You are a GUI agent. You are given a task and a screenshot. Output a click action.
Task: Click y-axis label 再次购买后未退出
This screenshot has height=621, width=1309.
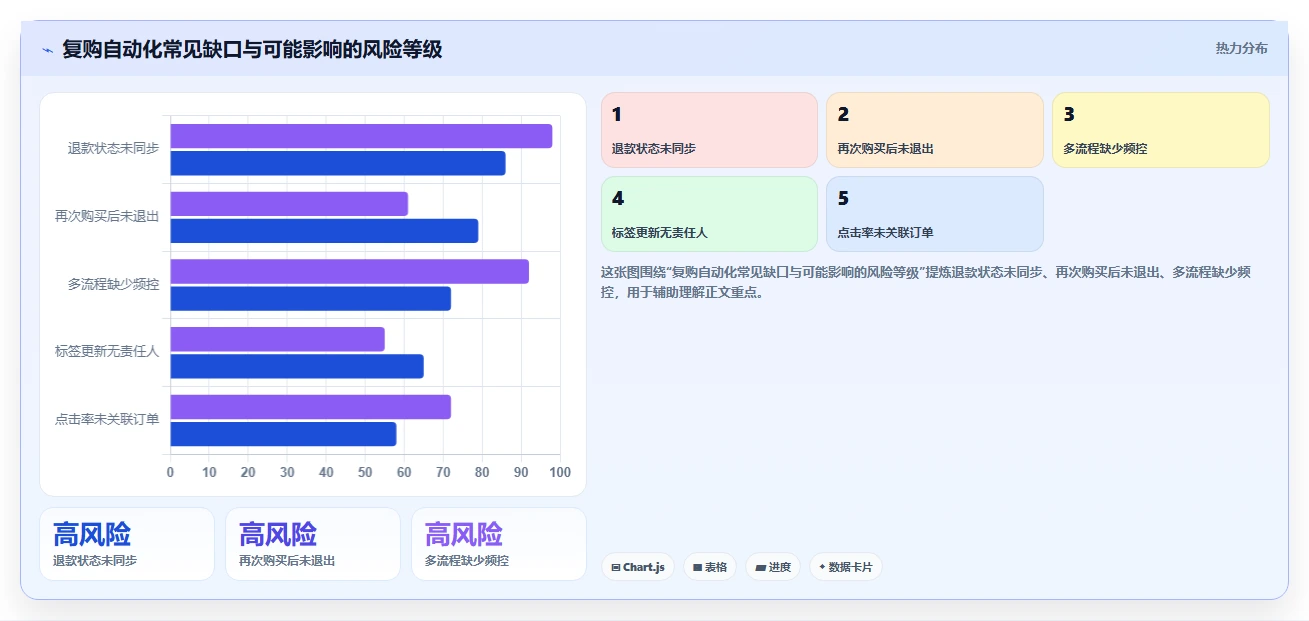107,216
